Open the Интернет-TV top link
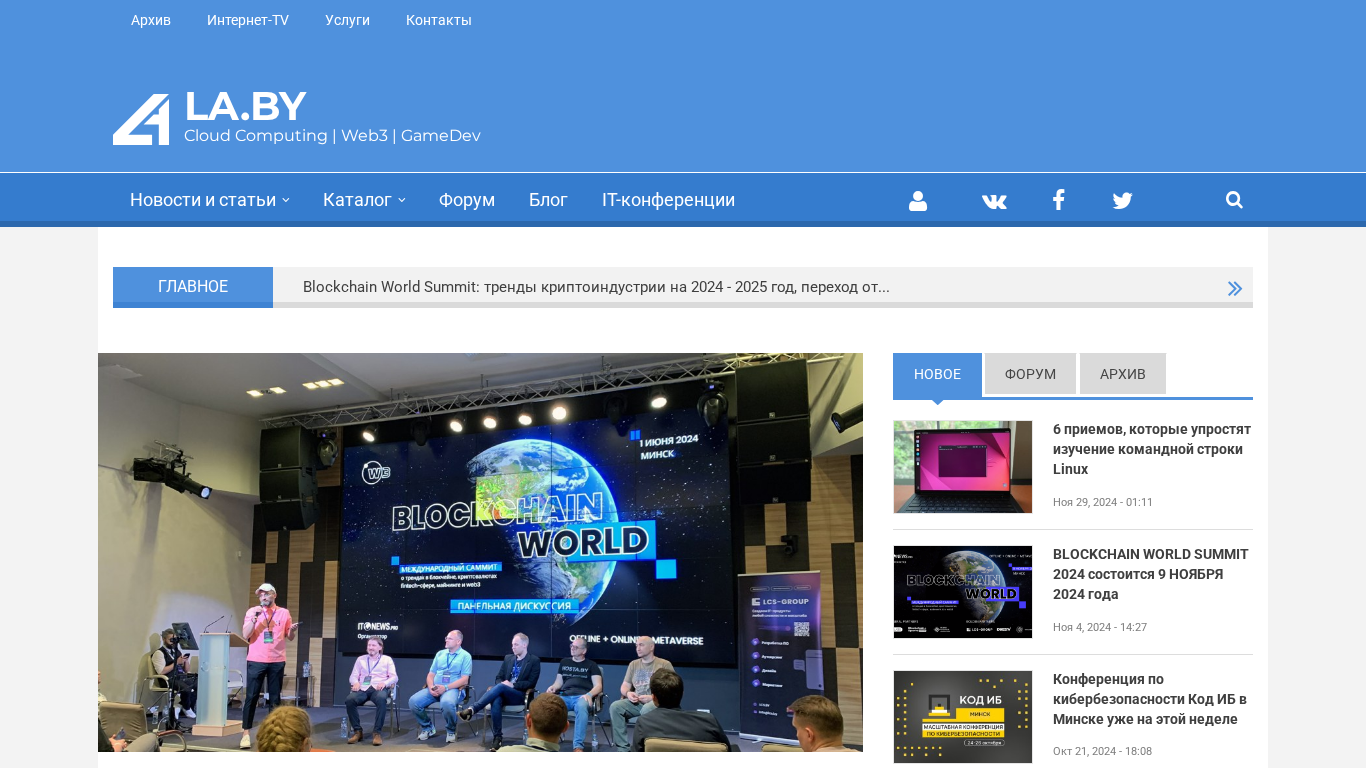This screenshot has height=768, width=1366. click(248, 20)
